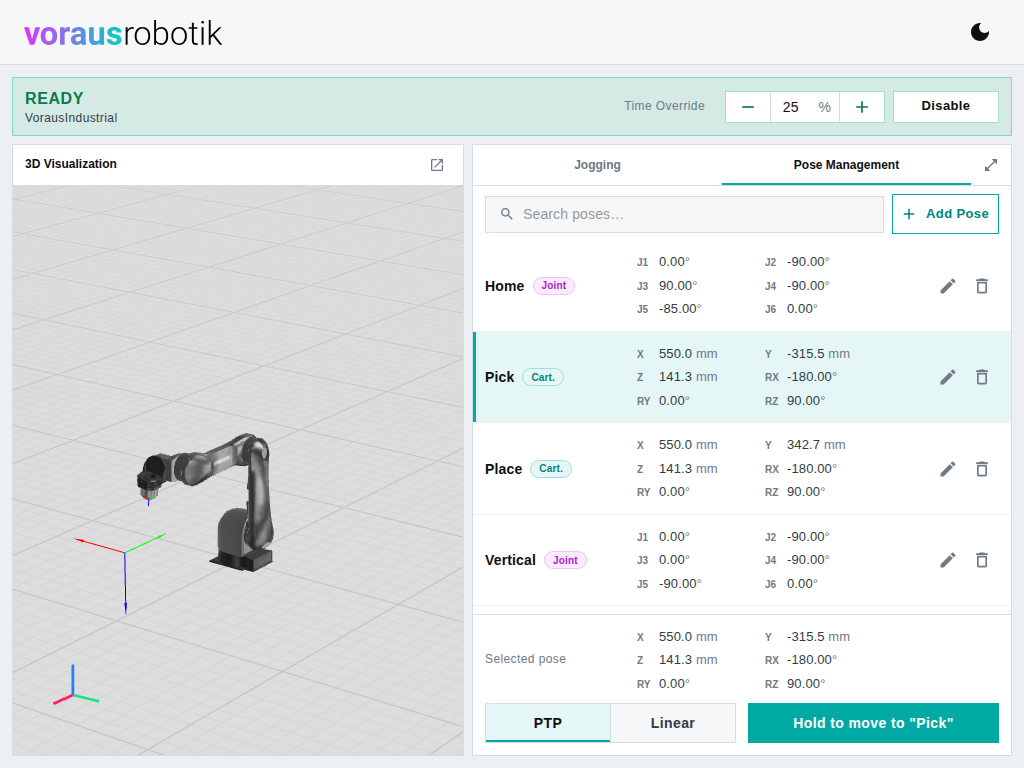The image size is (1024, 768).
Task: Edit the Home pose
Action: coord(948,286)
